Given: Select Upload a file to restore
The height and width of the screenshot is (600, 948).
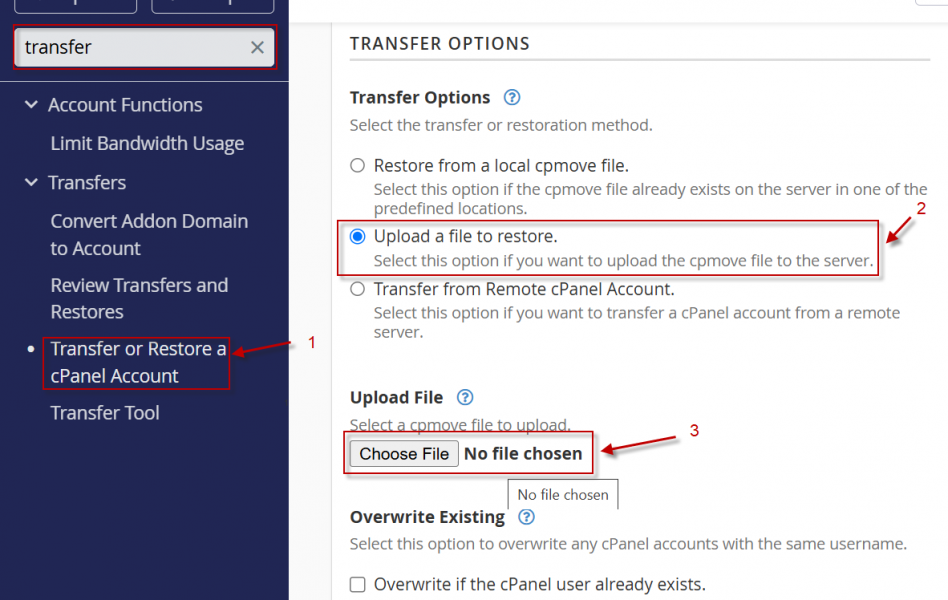Looking at the screenshot, I should [x=358, y=236].
